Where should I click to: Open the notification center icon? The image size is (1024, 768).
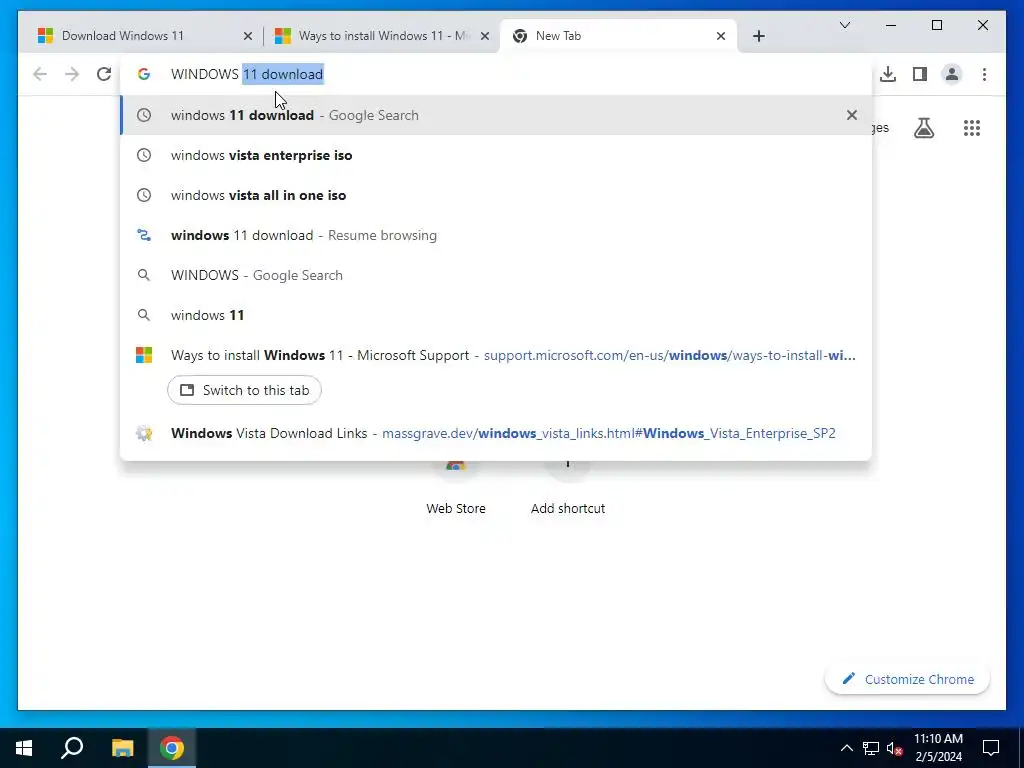click(x=991, y=748)
